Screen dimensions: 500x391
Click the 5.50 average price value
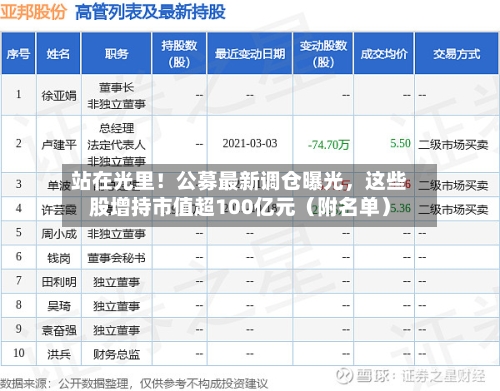(x=400, y=143)
